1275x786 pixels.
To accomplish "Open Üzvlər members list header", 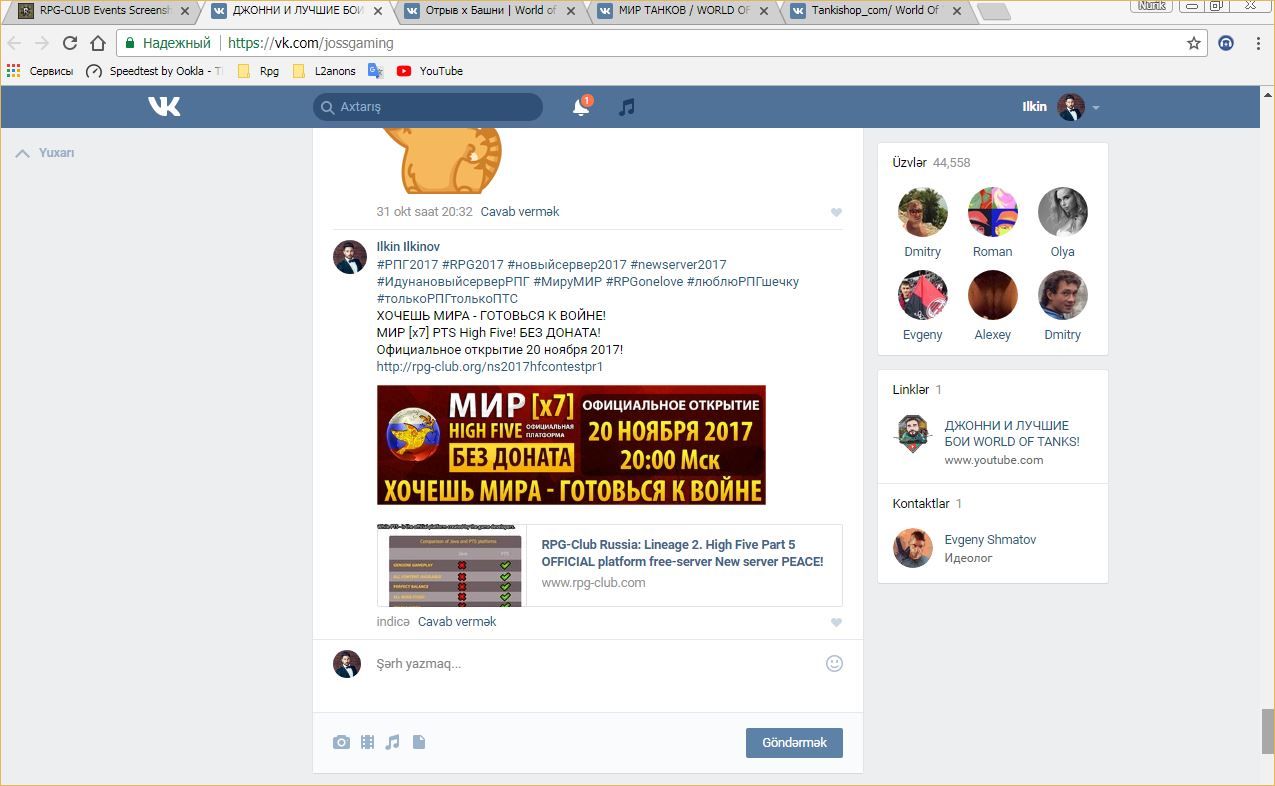I will point(931,162).
